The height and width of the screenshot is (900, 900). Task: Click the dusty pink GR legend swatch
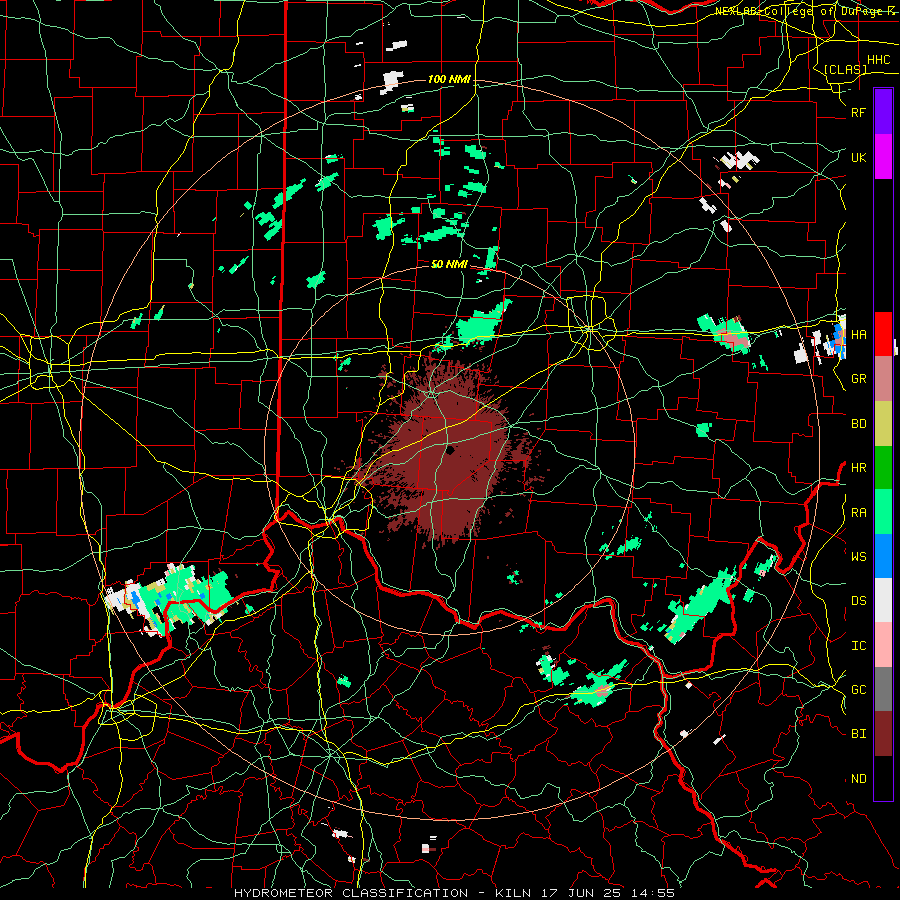[883, 378]
